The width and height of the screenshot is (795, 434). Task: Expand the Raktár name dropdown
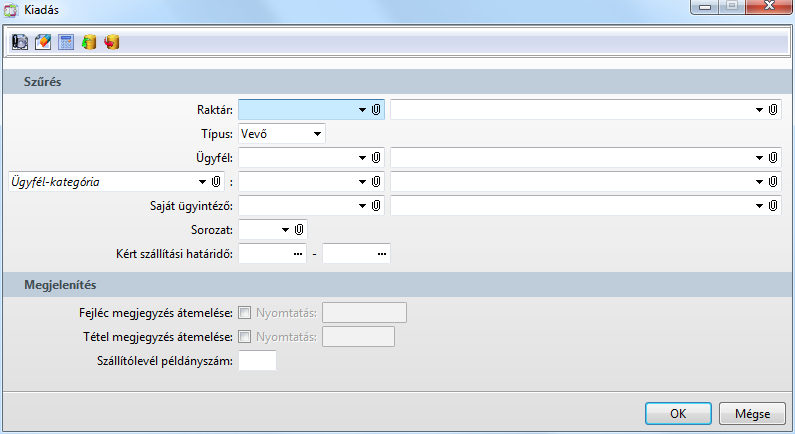(x=760, y=110)
